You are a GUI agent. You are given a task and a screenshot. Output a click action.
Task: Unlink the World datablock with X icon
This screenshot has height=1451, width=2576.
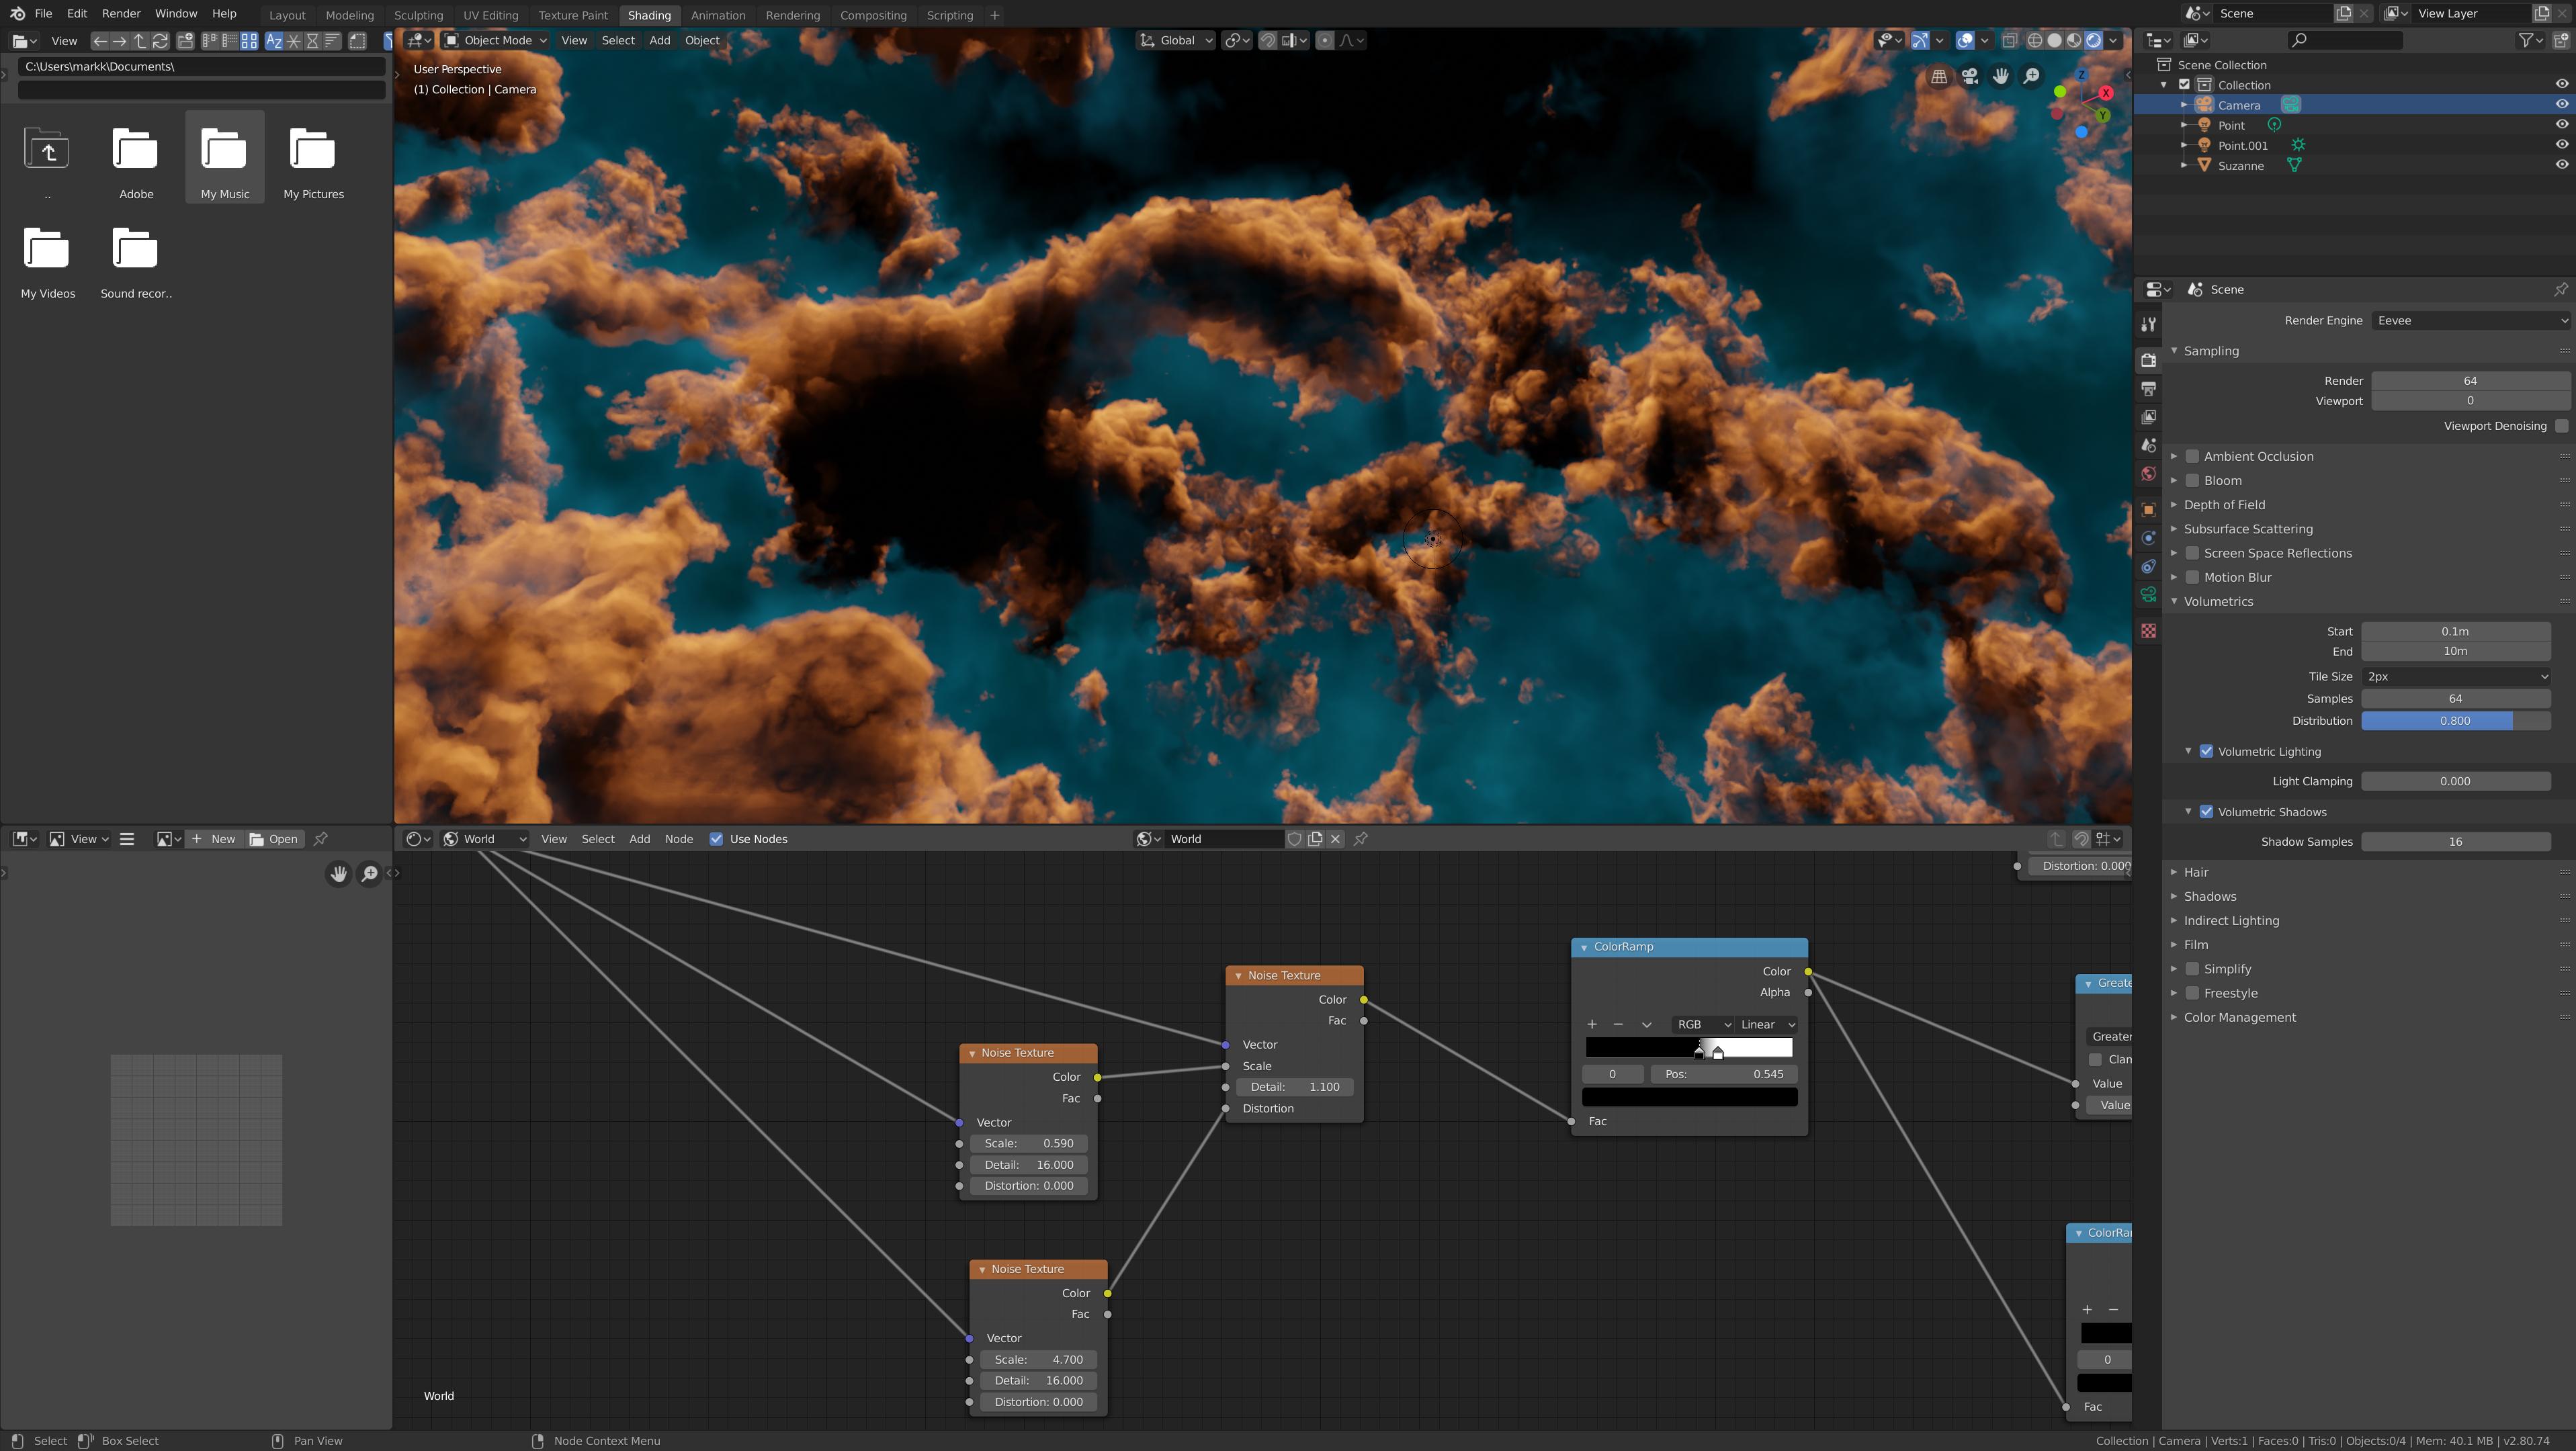[x=1335, y=839]
